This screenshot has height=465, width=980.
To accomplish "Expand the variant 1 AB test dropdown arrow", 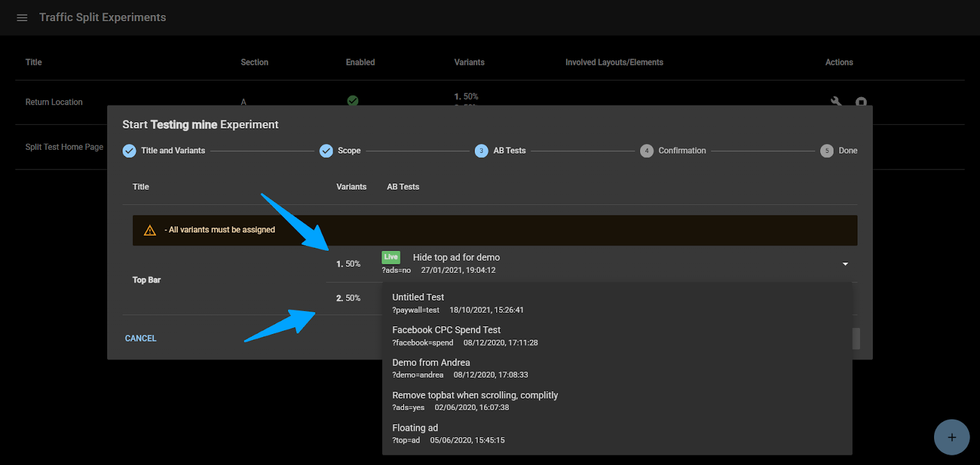I will click(845, 264).
